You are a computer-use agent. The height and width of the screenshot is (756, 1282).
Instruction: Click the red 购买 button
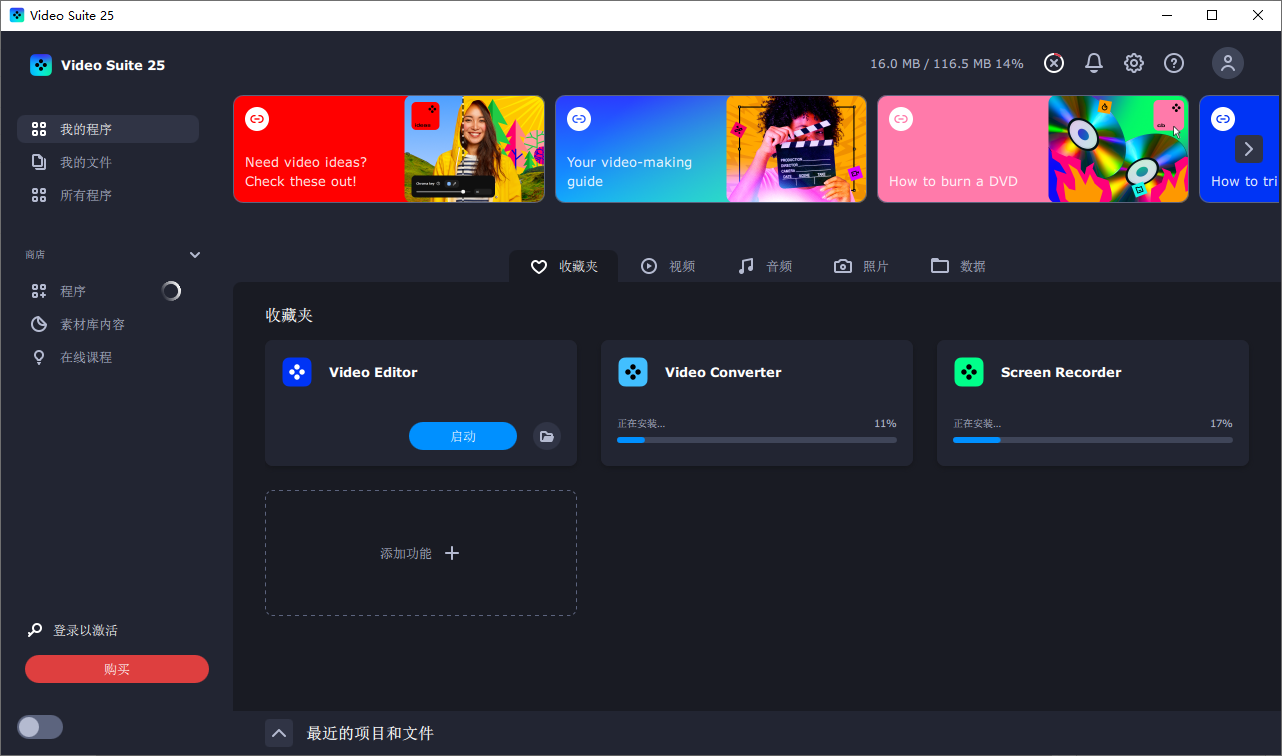click(x=117, y=669)
